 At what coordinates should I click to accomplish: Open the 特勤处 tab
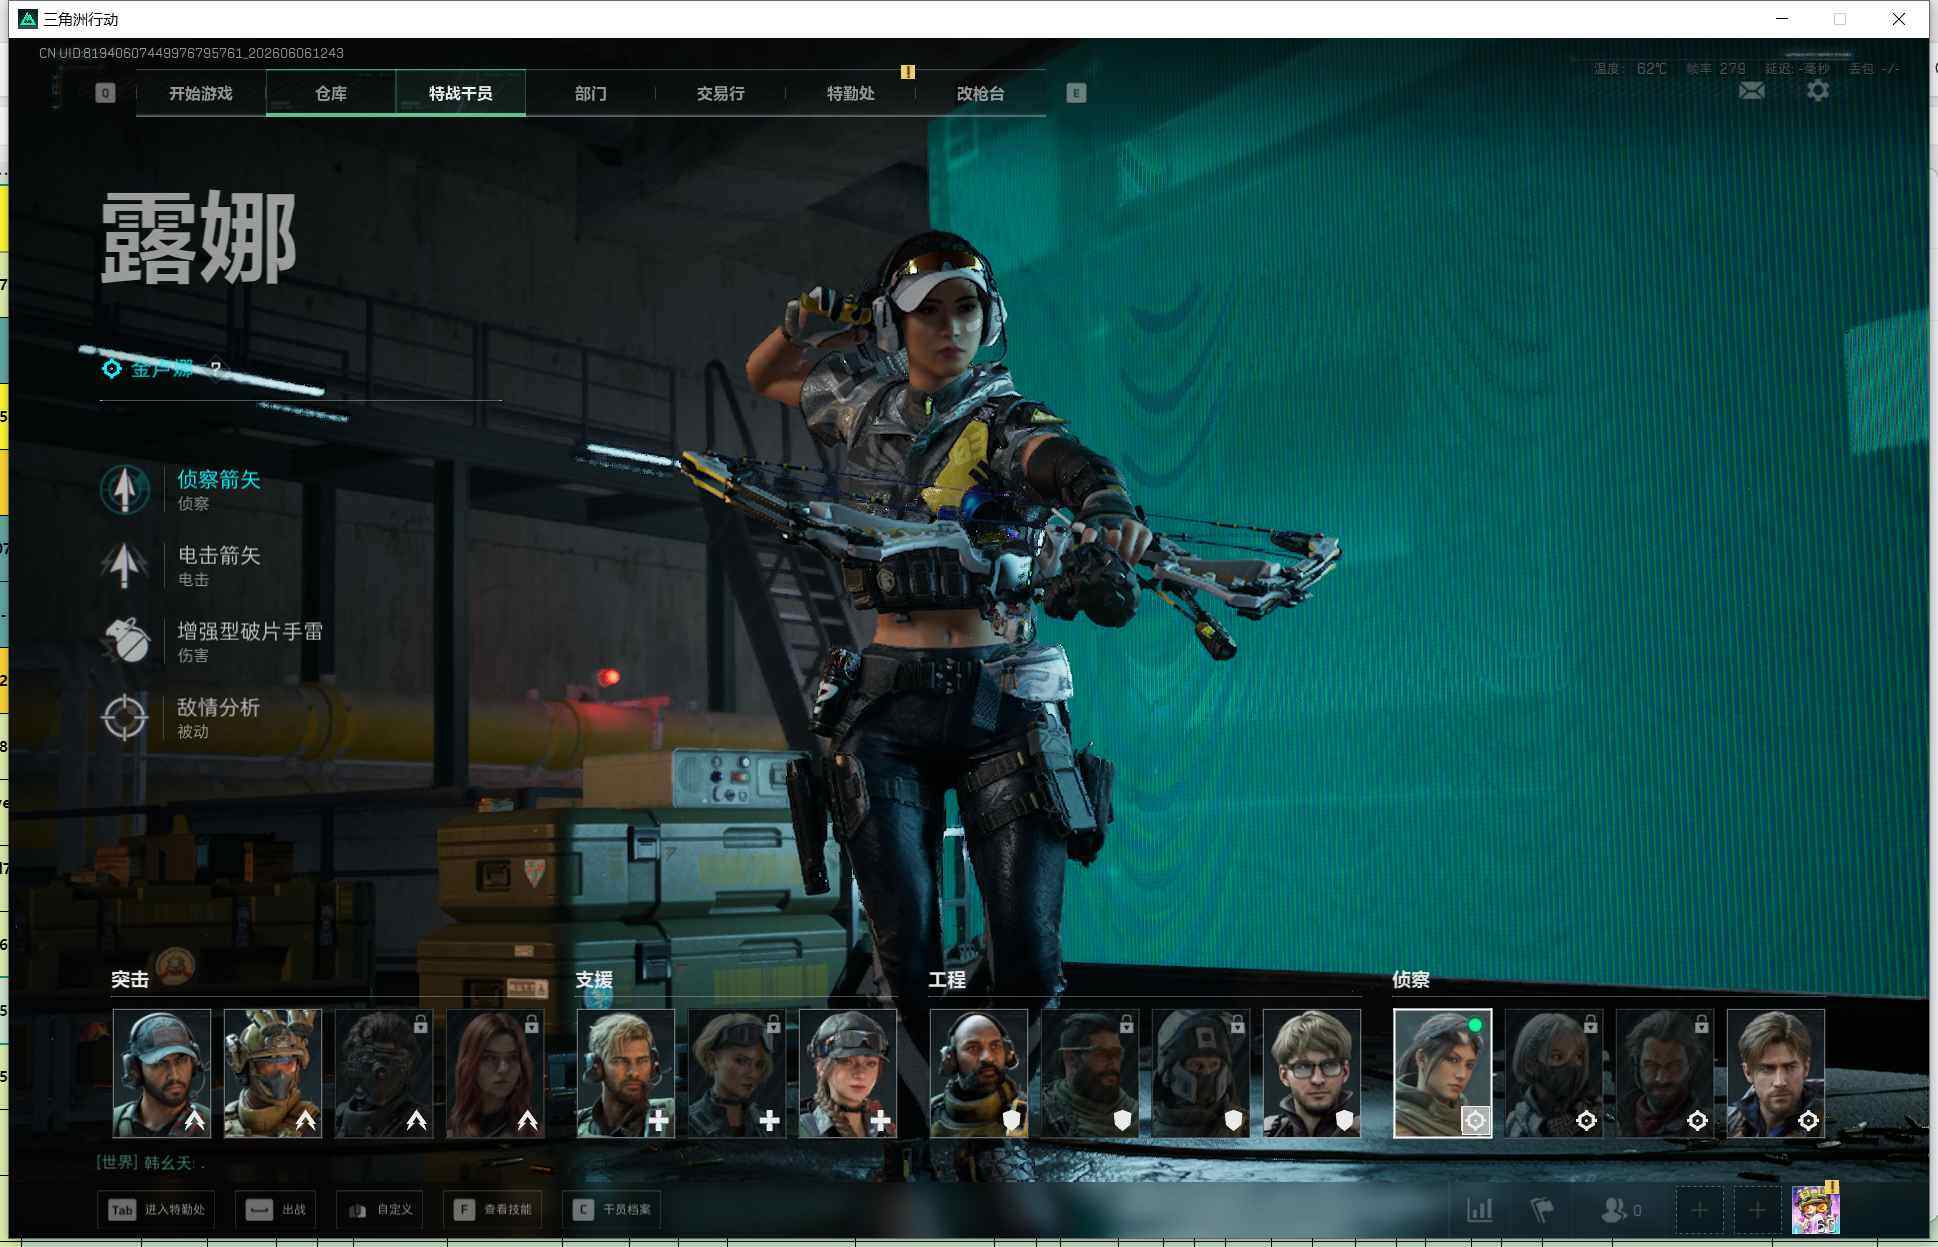(x=850, y=93)
